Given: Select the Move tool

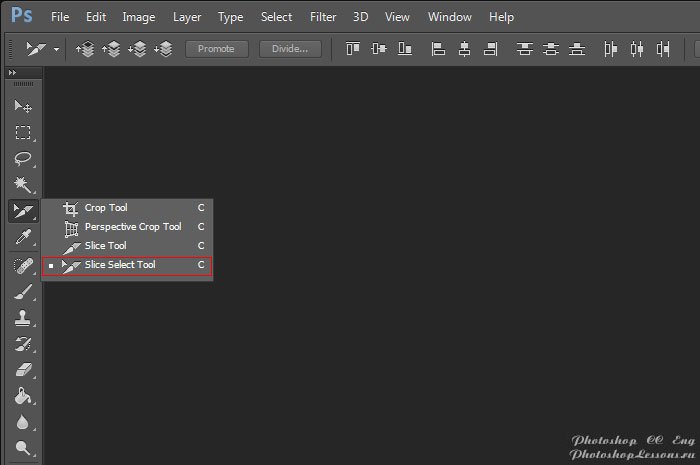Looking at the screenshot, I should (22, 107).
